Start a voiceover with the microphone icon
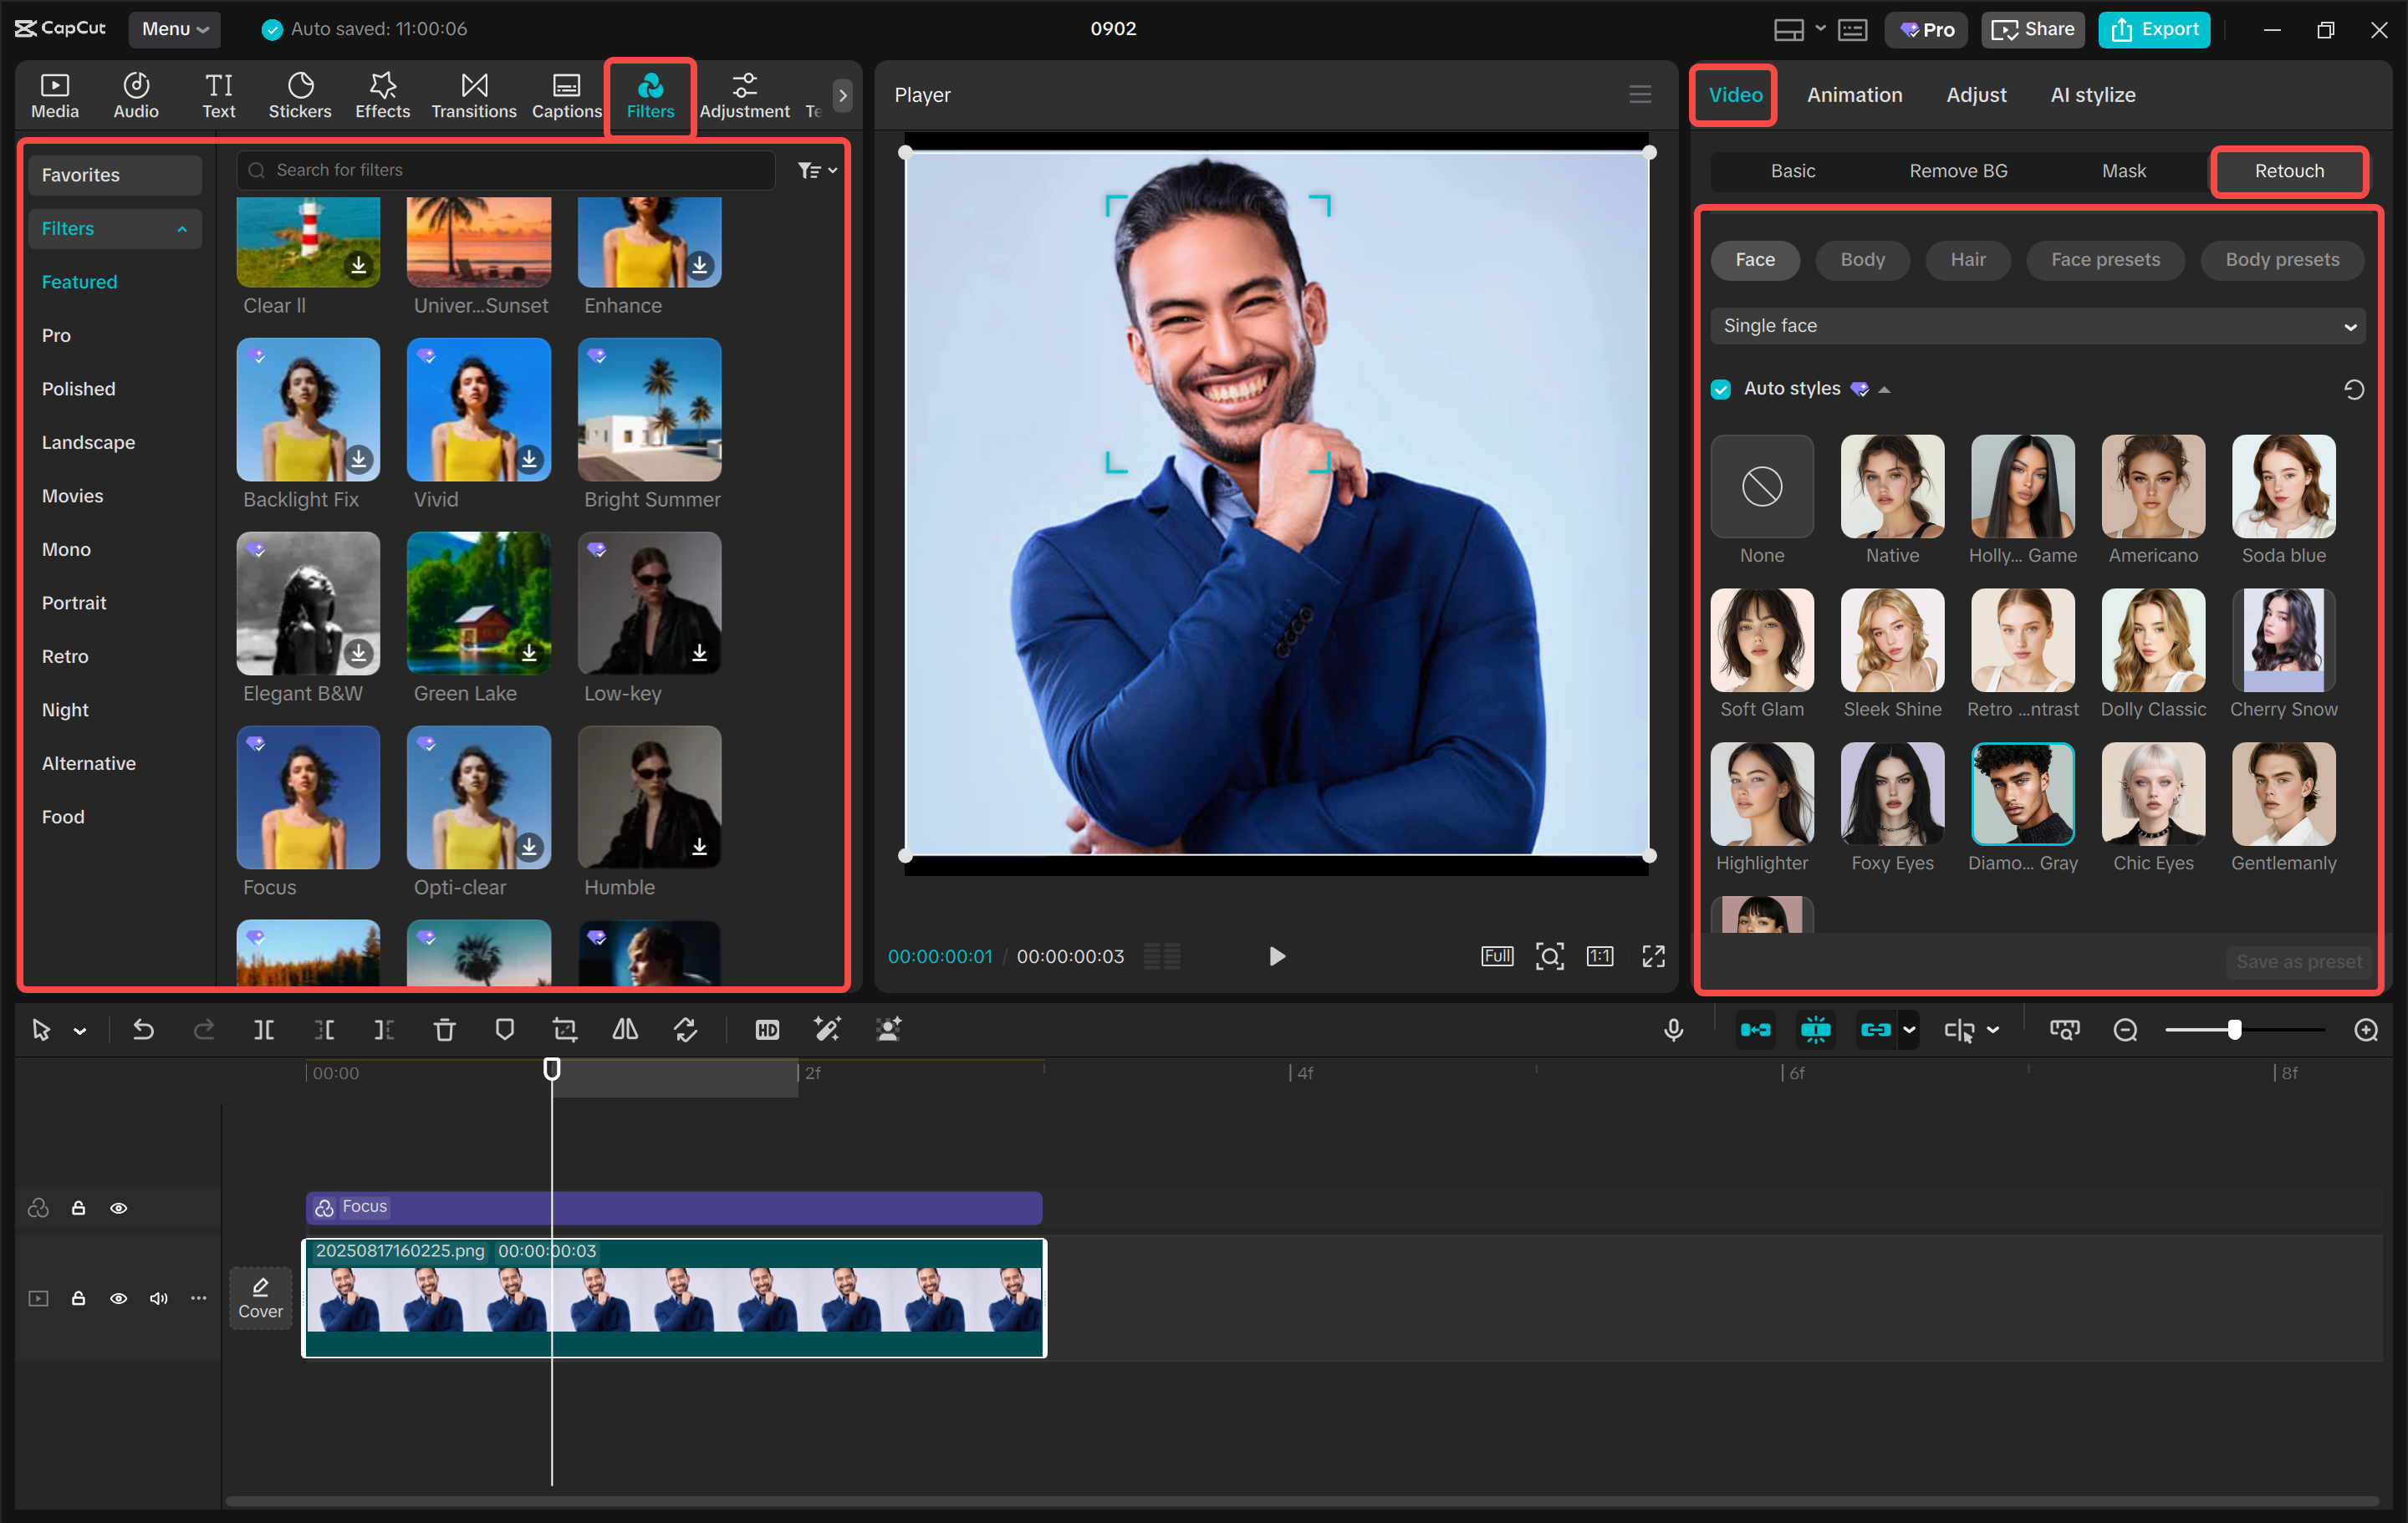Screen dimensions: 2408x1523 point(1674,1029)
